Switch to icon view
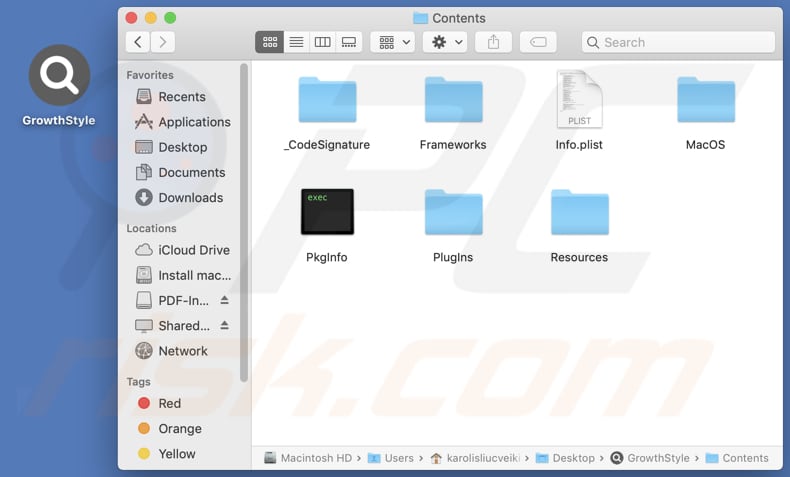The width and height of the screenshot is (790, 477). click(270, 42)
